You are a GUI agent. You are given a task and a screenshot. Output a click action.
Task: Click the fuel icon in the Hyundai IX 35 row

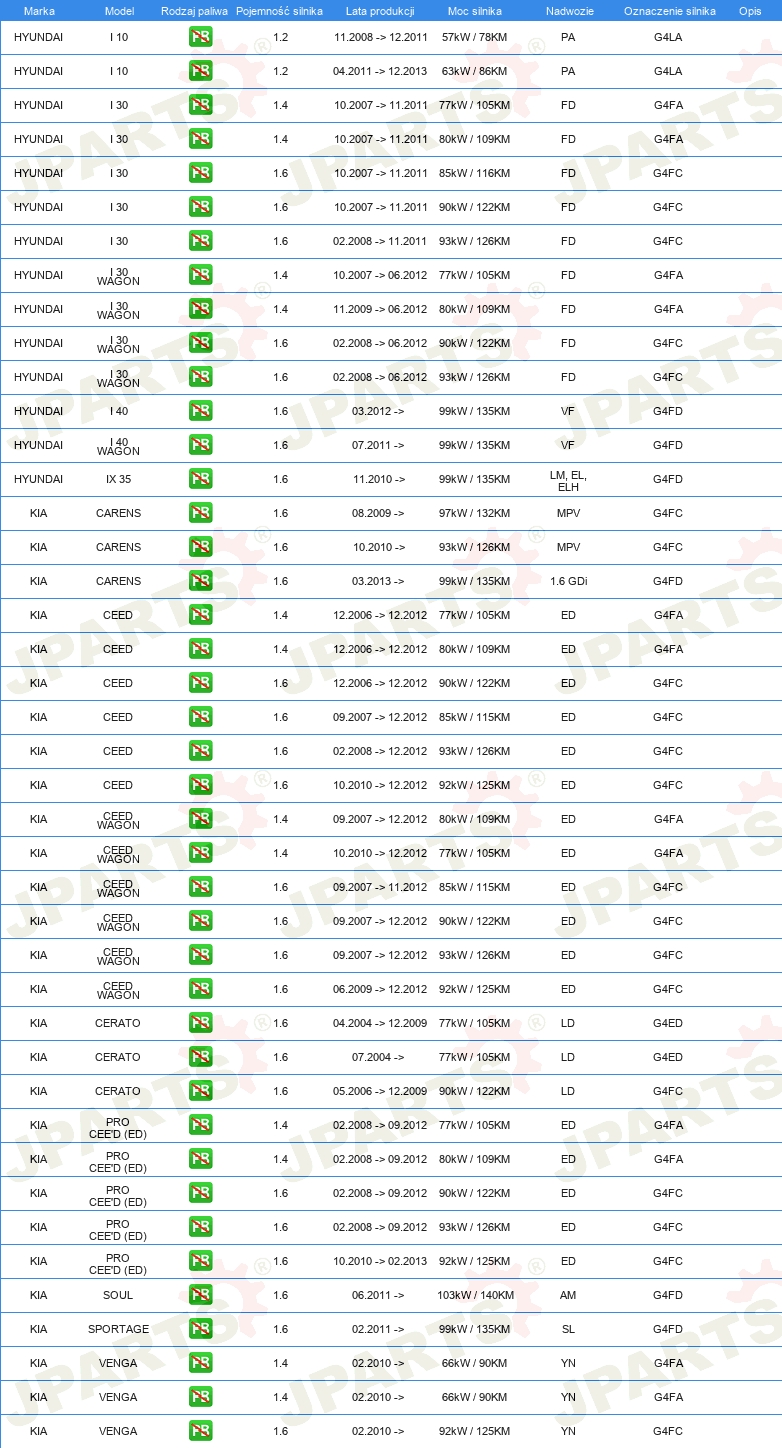pyautogui.click(x=200, y=479)
